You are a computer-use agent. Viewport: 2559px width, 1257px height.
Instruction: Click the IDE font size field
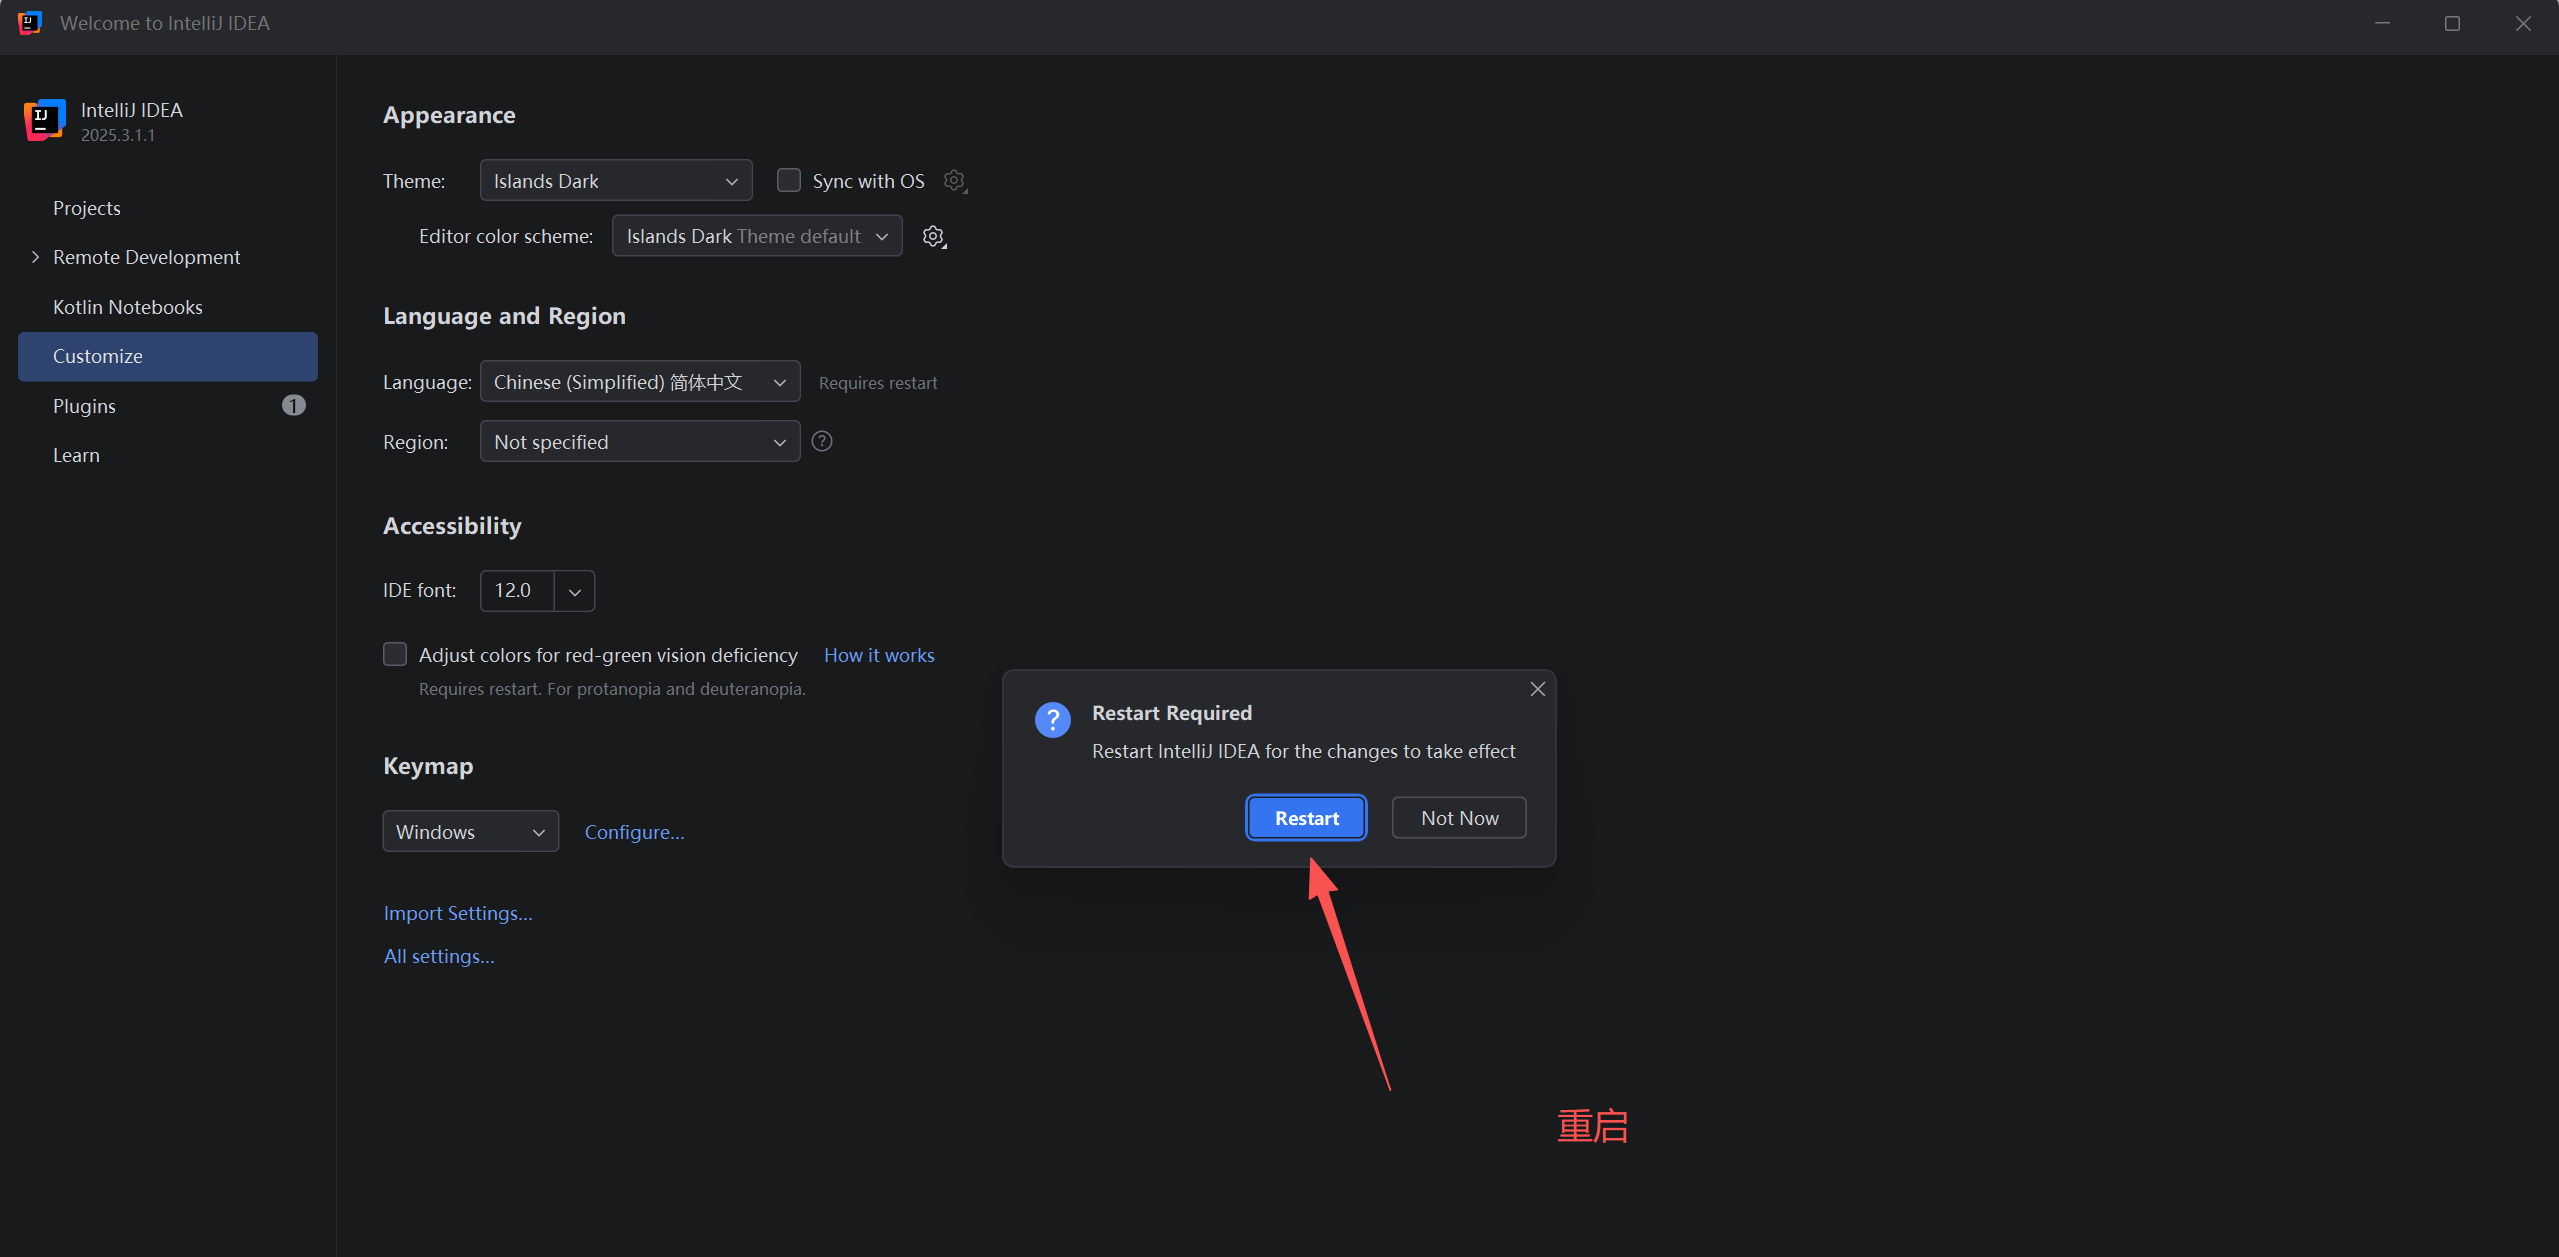click(517, 590)
